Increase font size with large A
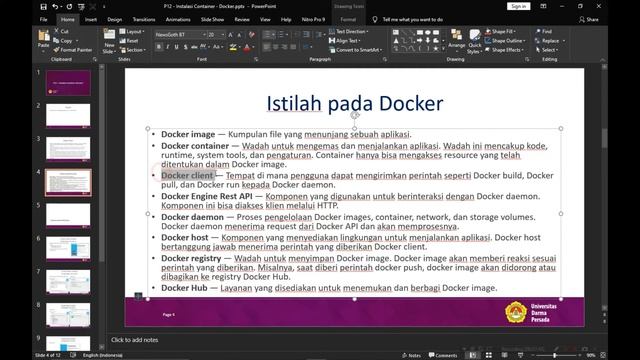Viewport: 640px width, 360px height. tap(231, 35)
